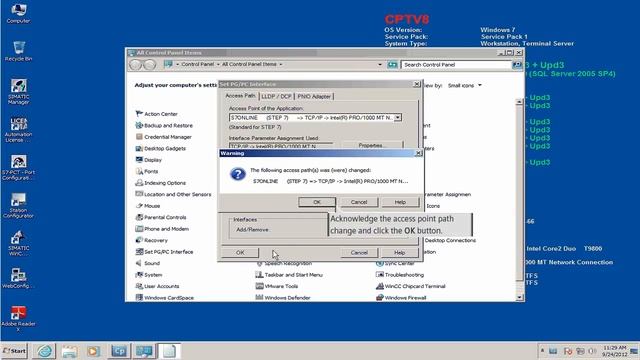The height and width of the screenshot is (360, 640).
Task: Launch SIMATIC Manager from the desktop
Action: tap(18, 91)
